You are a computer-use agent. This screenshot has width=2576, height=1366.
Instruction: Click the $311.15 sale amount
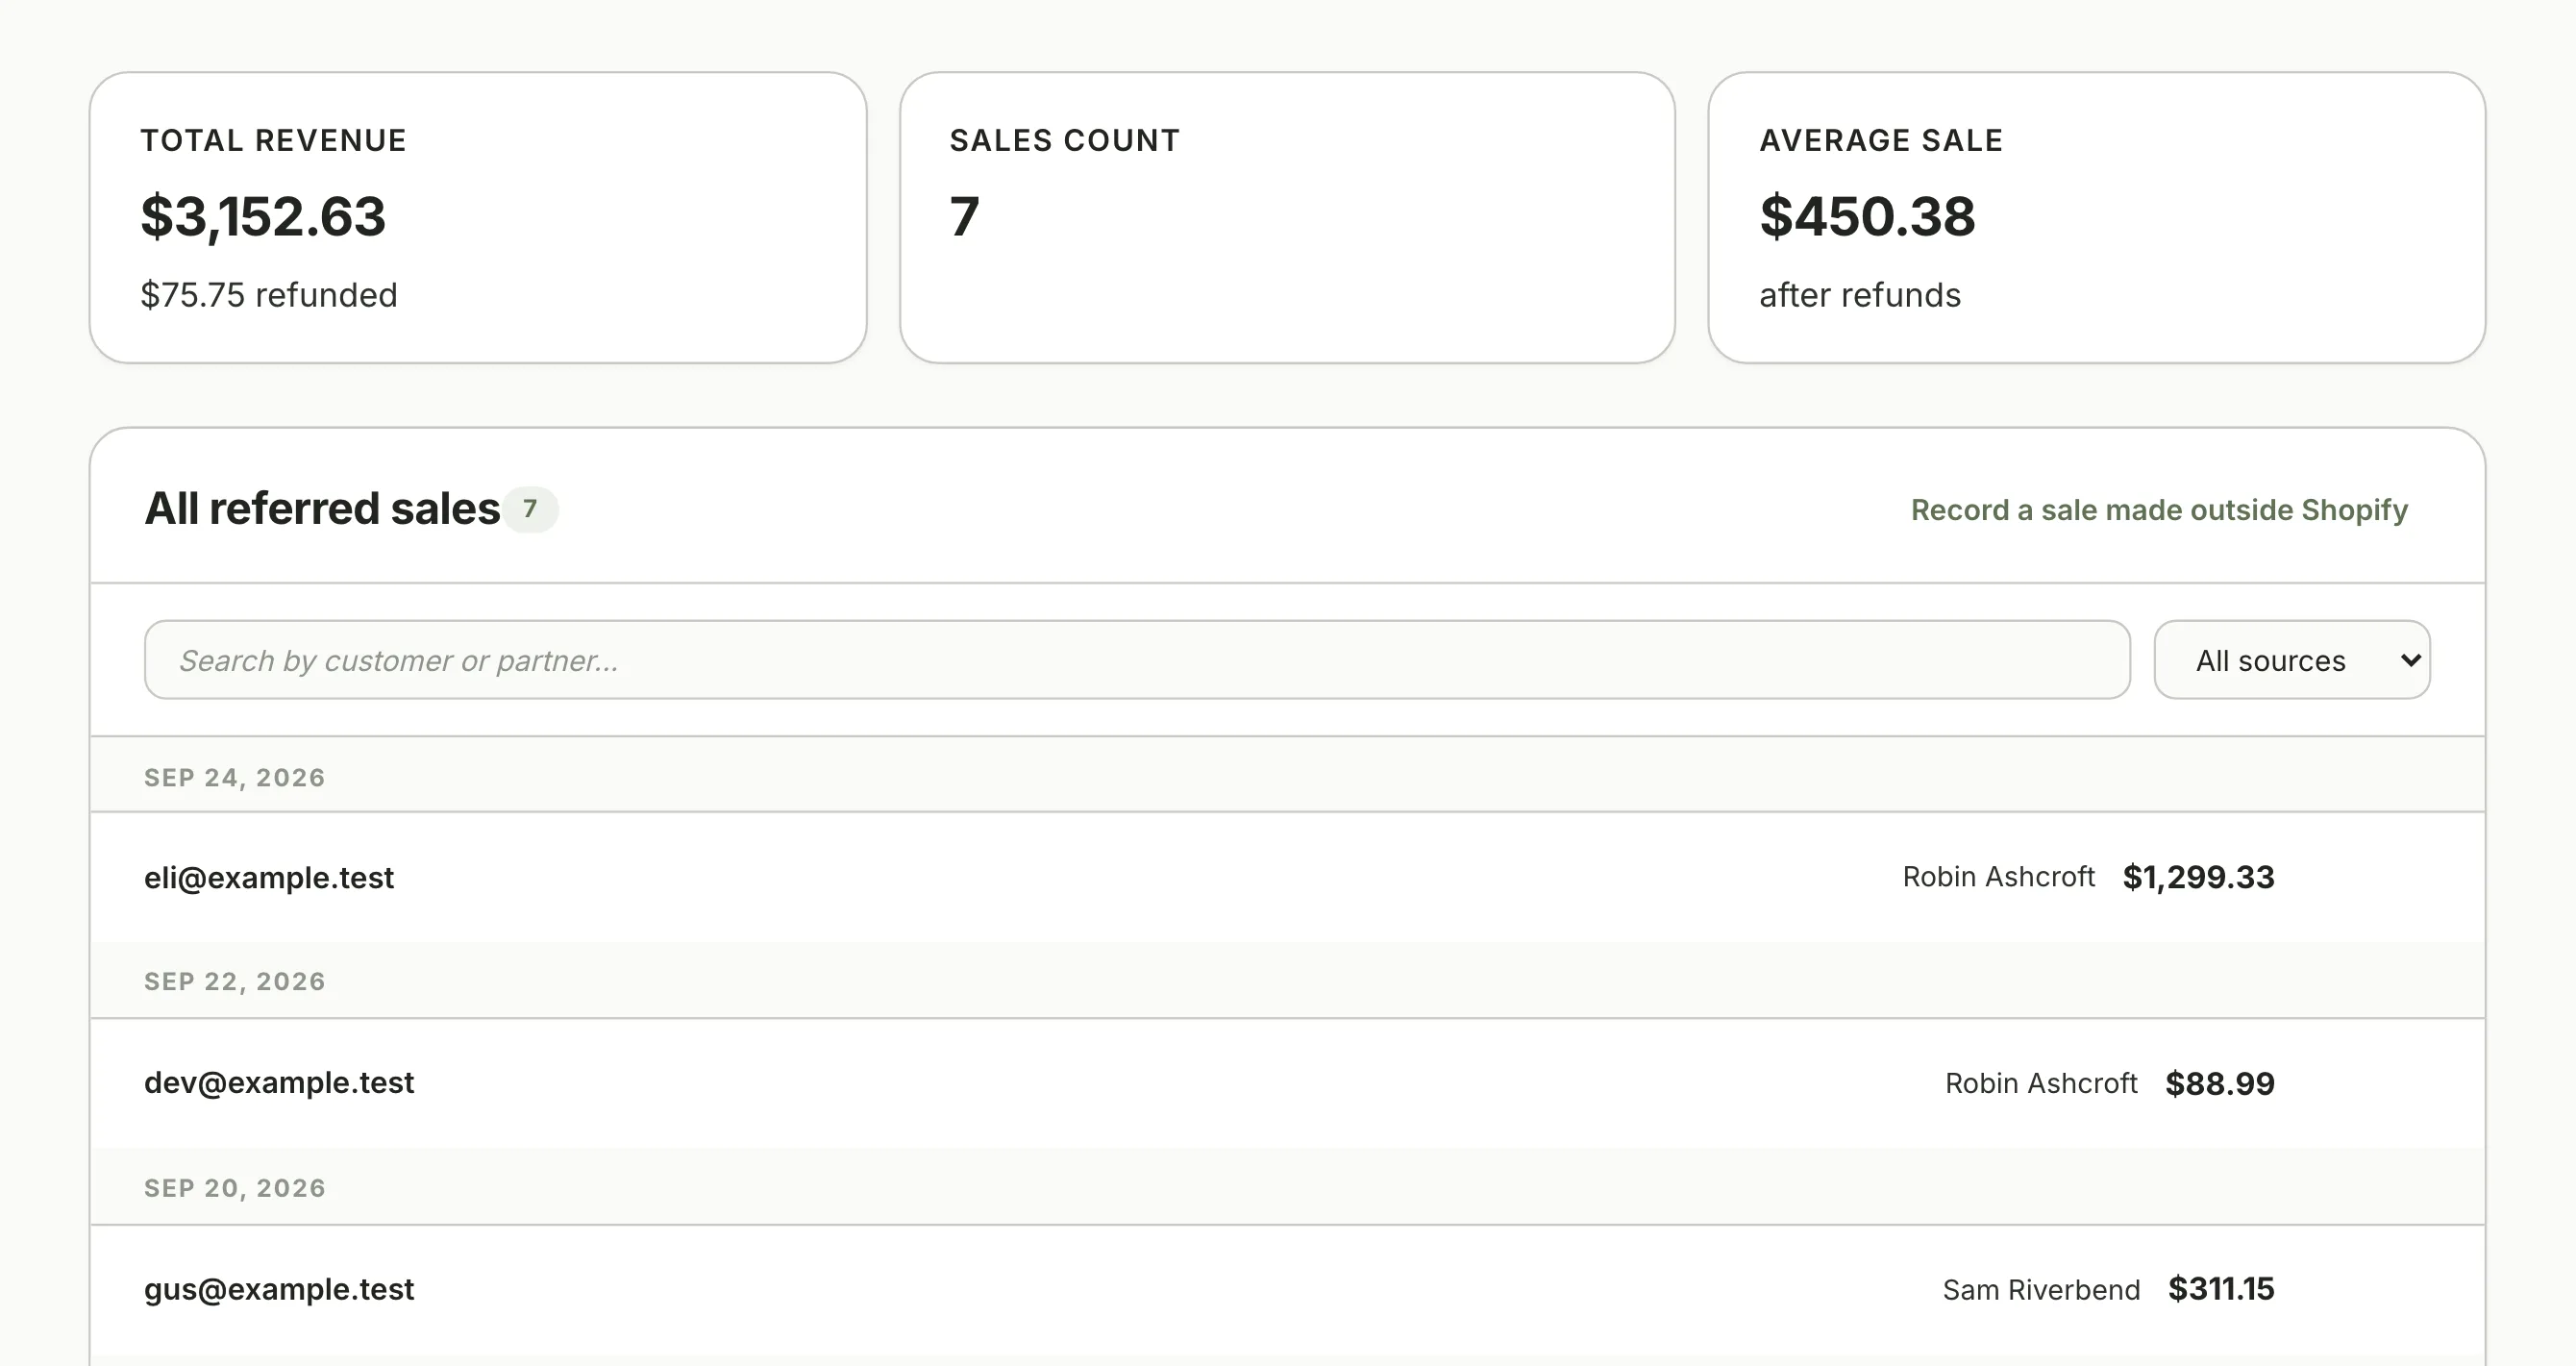(2221, 1289)
